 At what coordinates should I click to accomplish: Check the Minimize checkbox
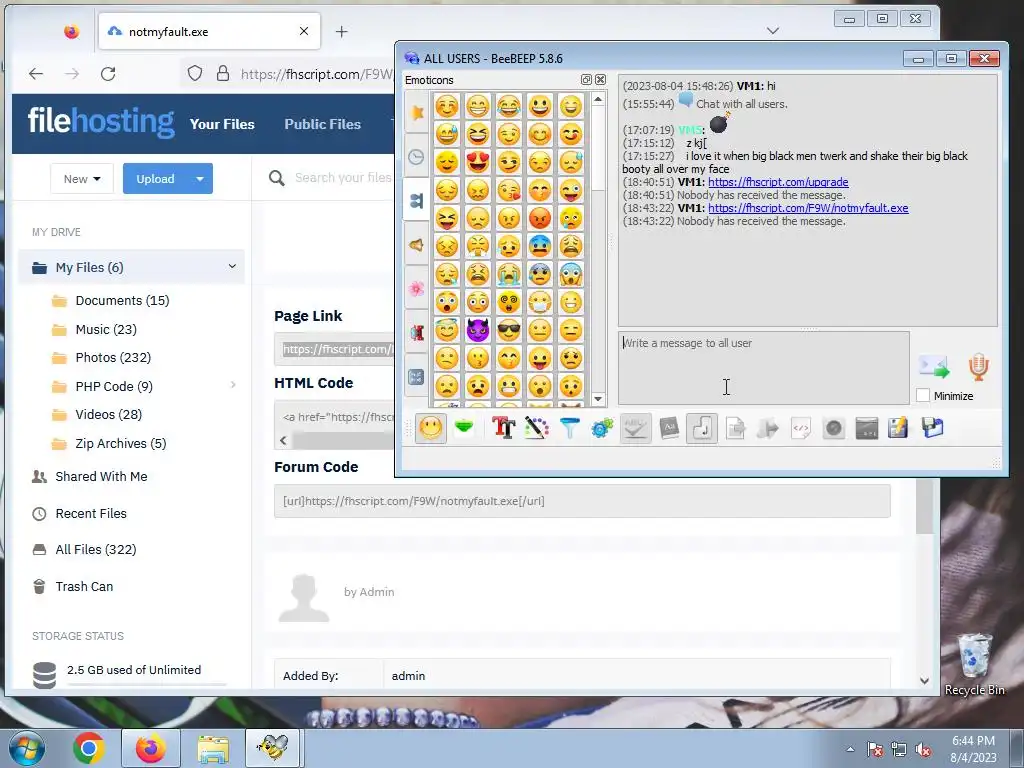(923, 396)
